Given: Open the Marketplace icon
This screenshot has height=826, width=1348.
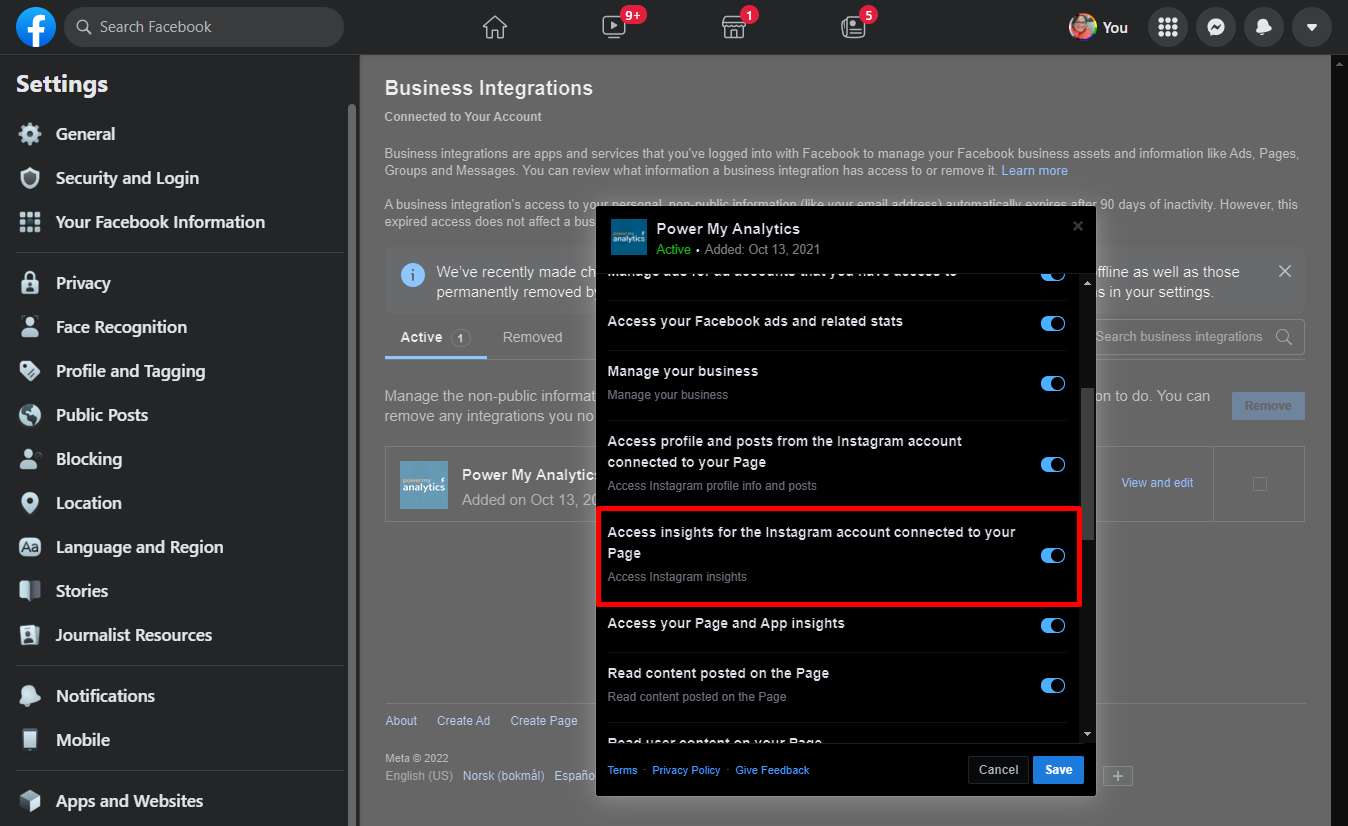Looking at the screenshot, I should [734, 27].
